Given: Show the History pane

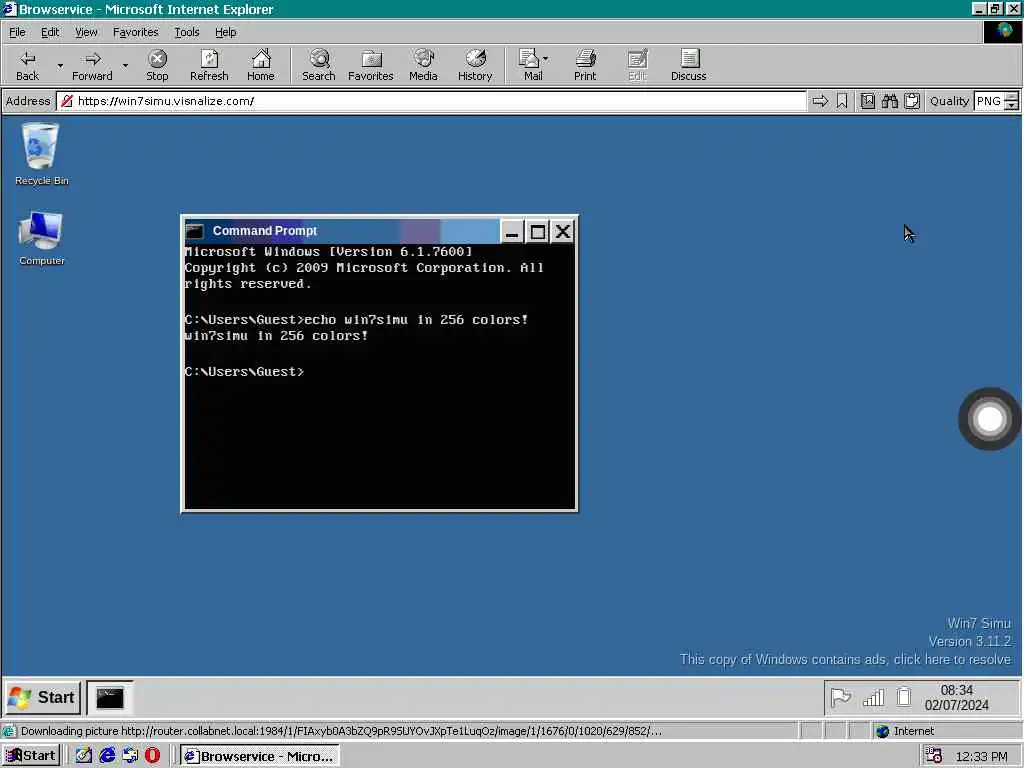Looking at the screenshot, I should 475,65.
